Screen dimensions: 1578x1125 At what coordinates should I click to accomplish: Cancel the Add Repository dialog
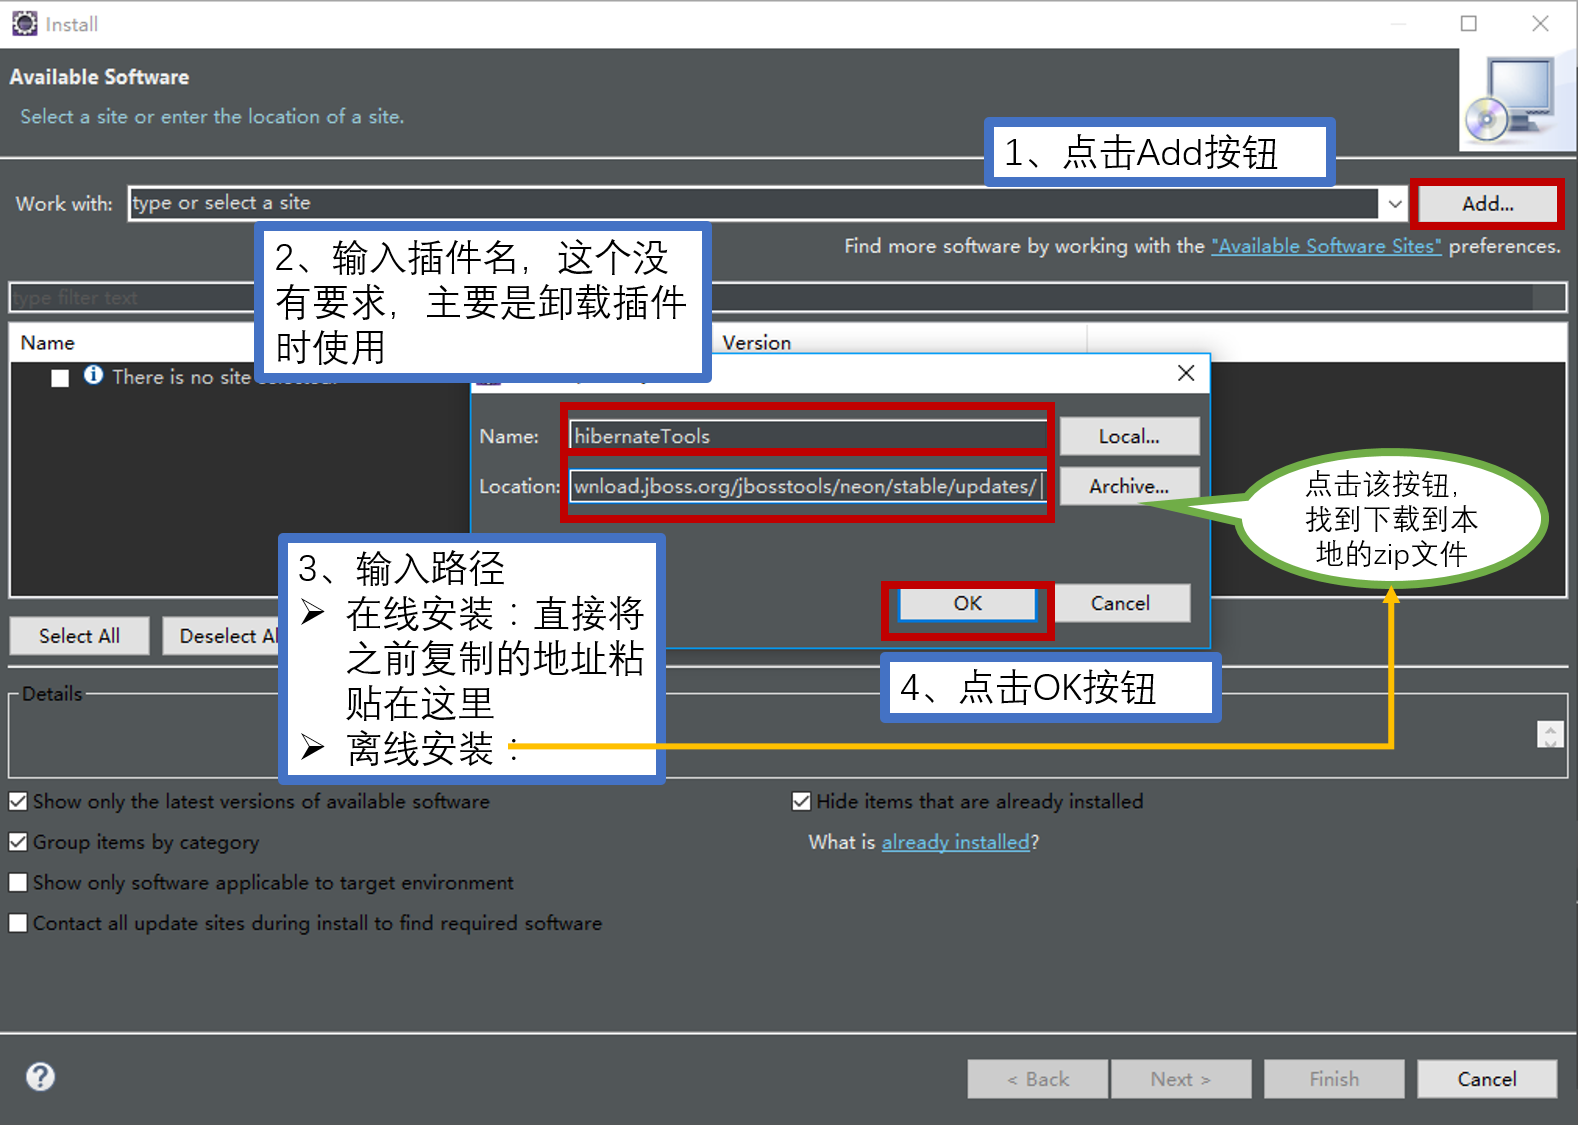point(1120,604)
